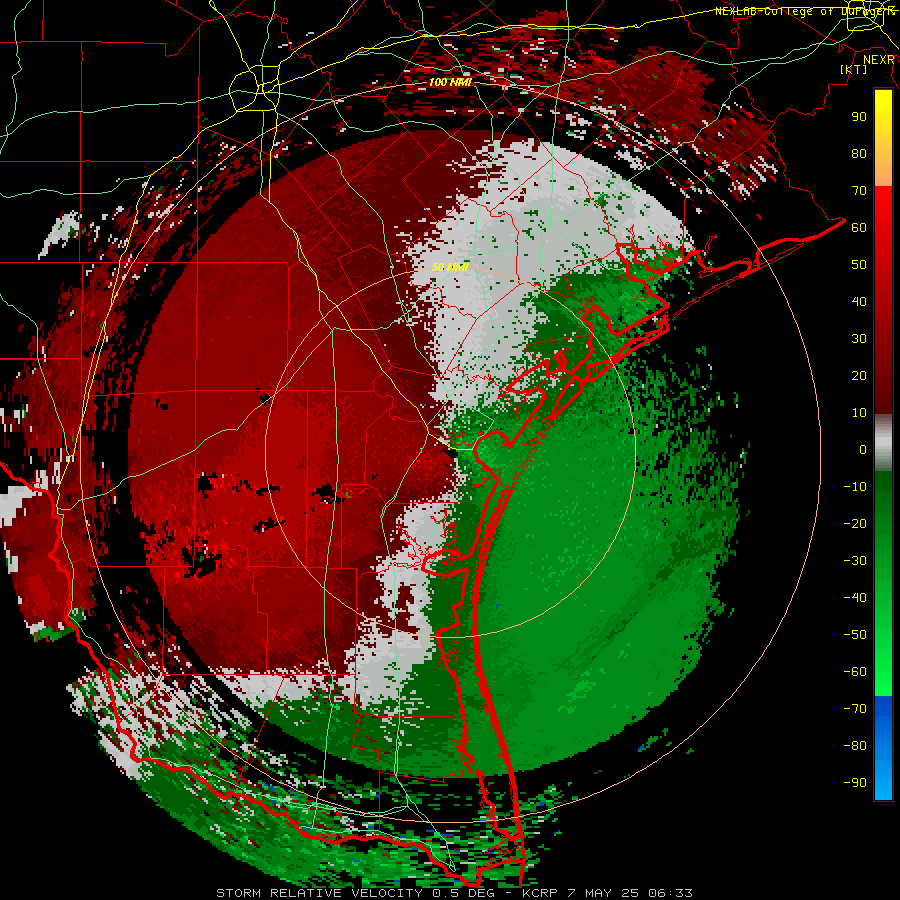The image size is (900, 900).
Task: Click the "100 NMI" range ring label
Action: [450, 83]
